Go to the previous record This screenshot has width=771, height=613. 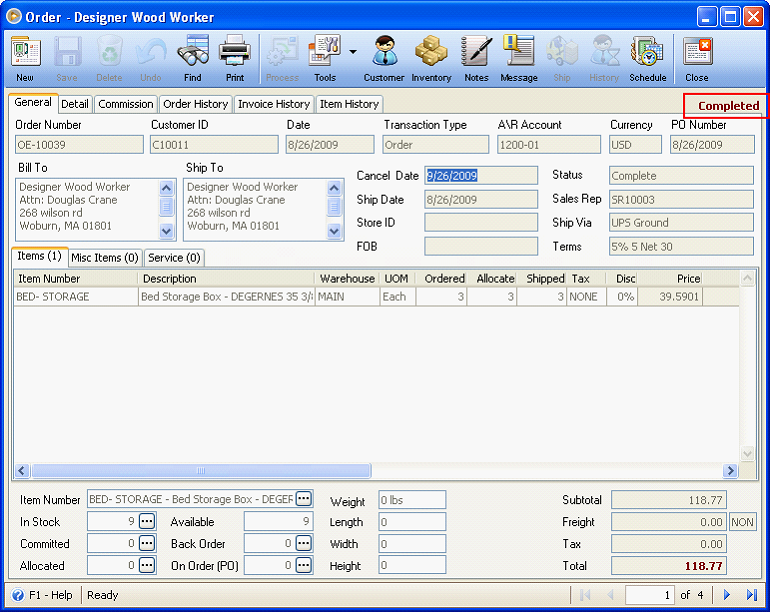[610, 595]
